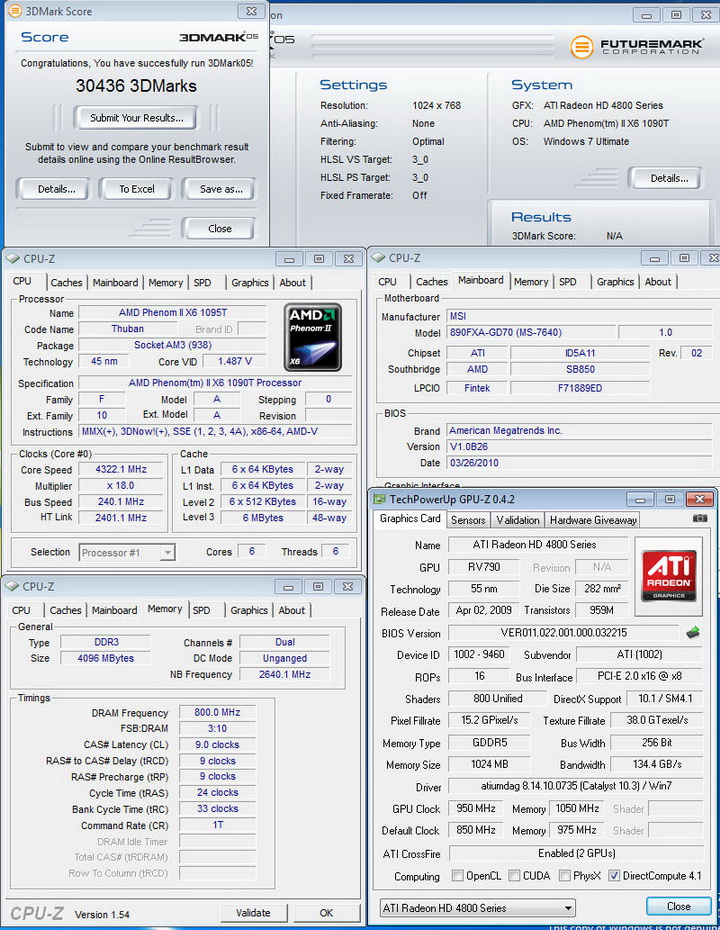Click the GPU-Z title bar app icon
The height and width of the screenshot is (930, 720).
pos(378,499)
